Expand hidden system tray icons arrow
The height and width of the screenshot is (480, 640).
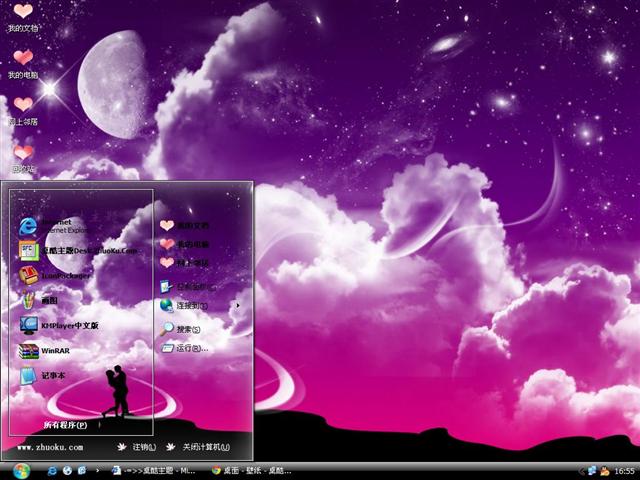pos(582,471)
